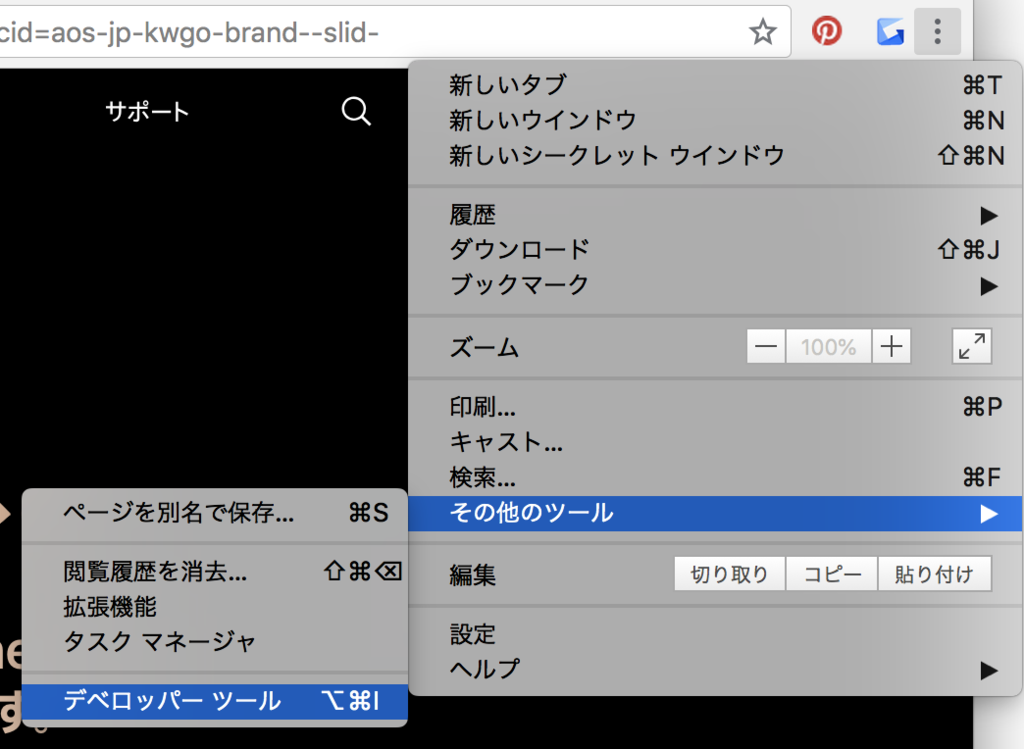Expand the ブックマーク submenu

point(715,285)
